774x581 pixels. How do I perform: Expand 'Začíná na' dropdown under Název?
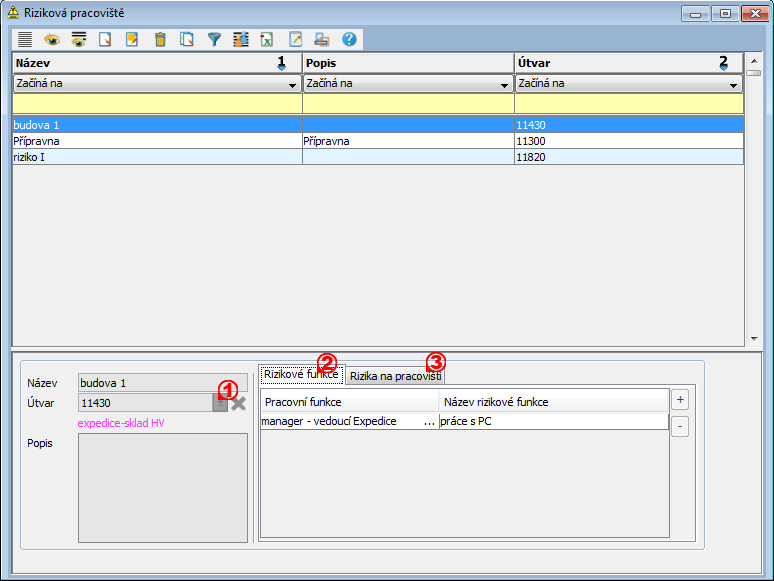click(x=292, y=85)
